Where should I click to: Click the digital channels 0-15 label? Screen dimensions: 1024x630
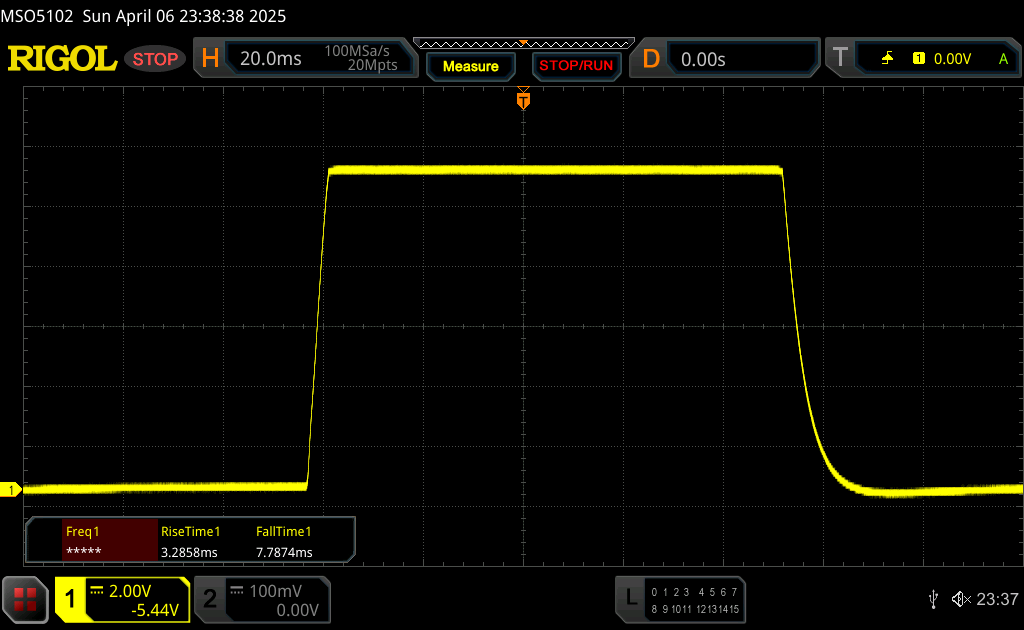(695, 601)
